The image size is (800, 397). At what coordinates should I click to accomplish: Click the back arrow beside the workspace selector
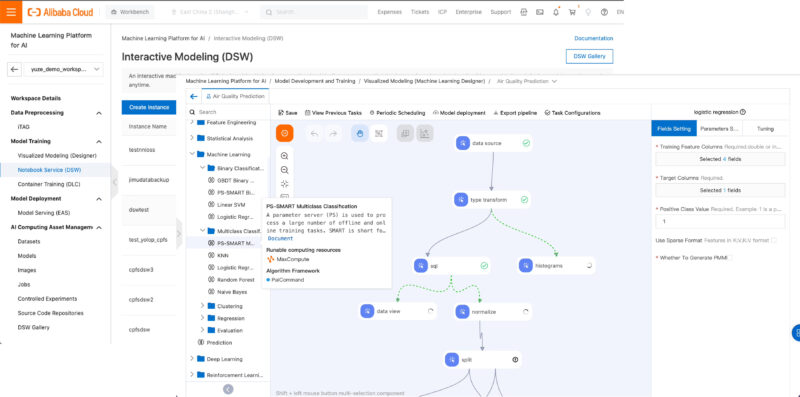(15, 69)
